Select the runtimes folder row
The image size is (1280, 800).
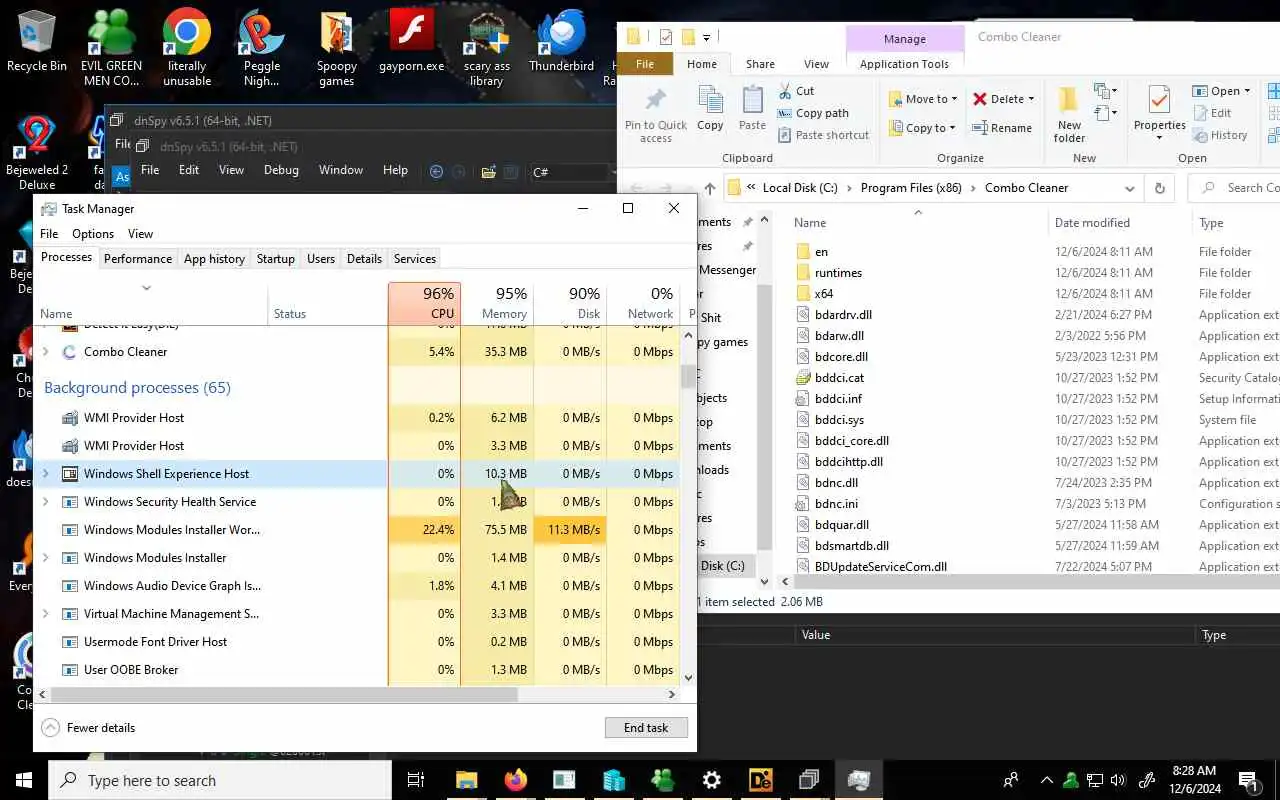(838, 273)
